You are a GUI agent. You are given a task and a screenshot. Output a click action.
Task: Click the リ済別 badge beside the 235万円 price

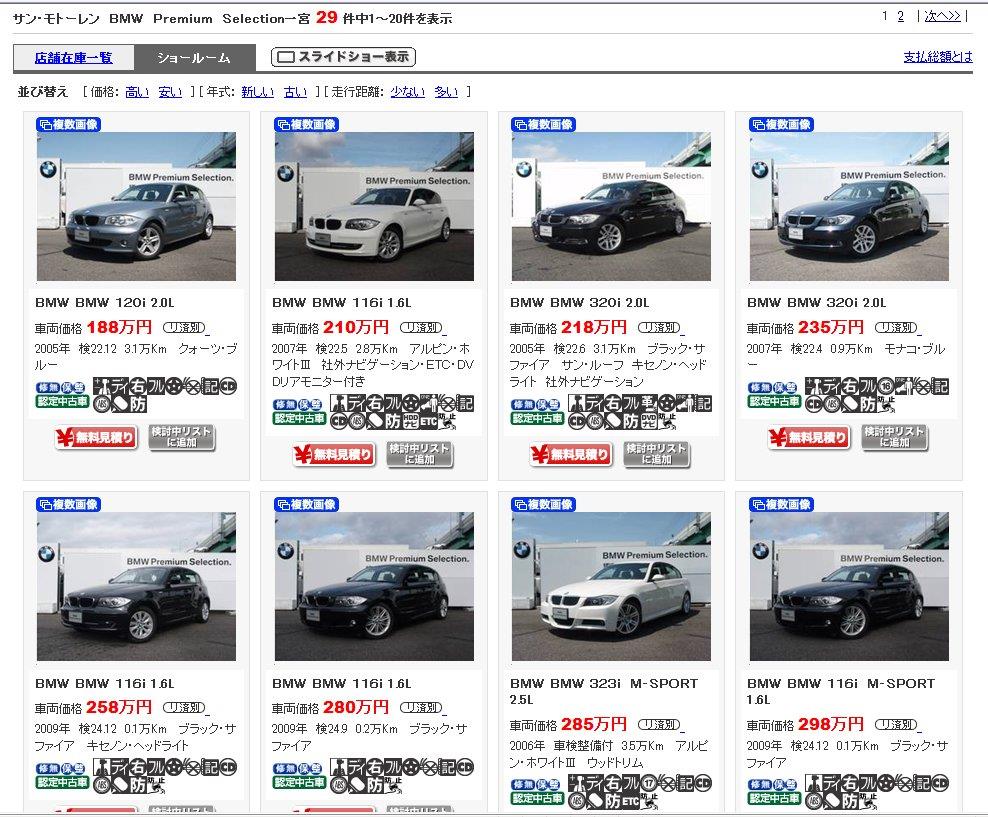896,328
